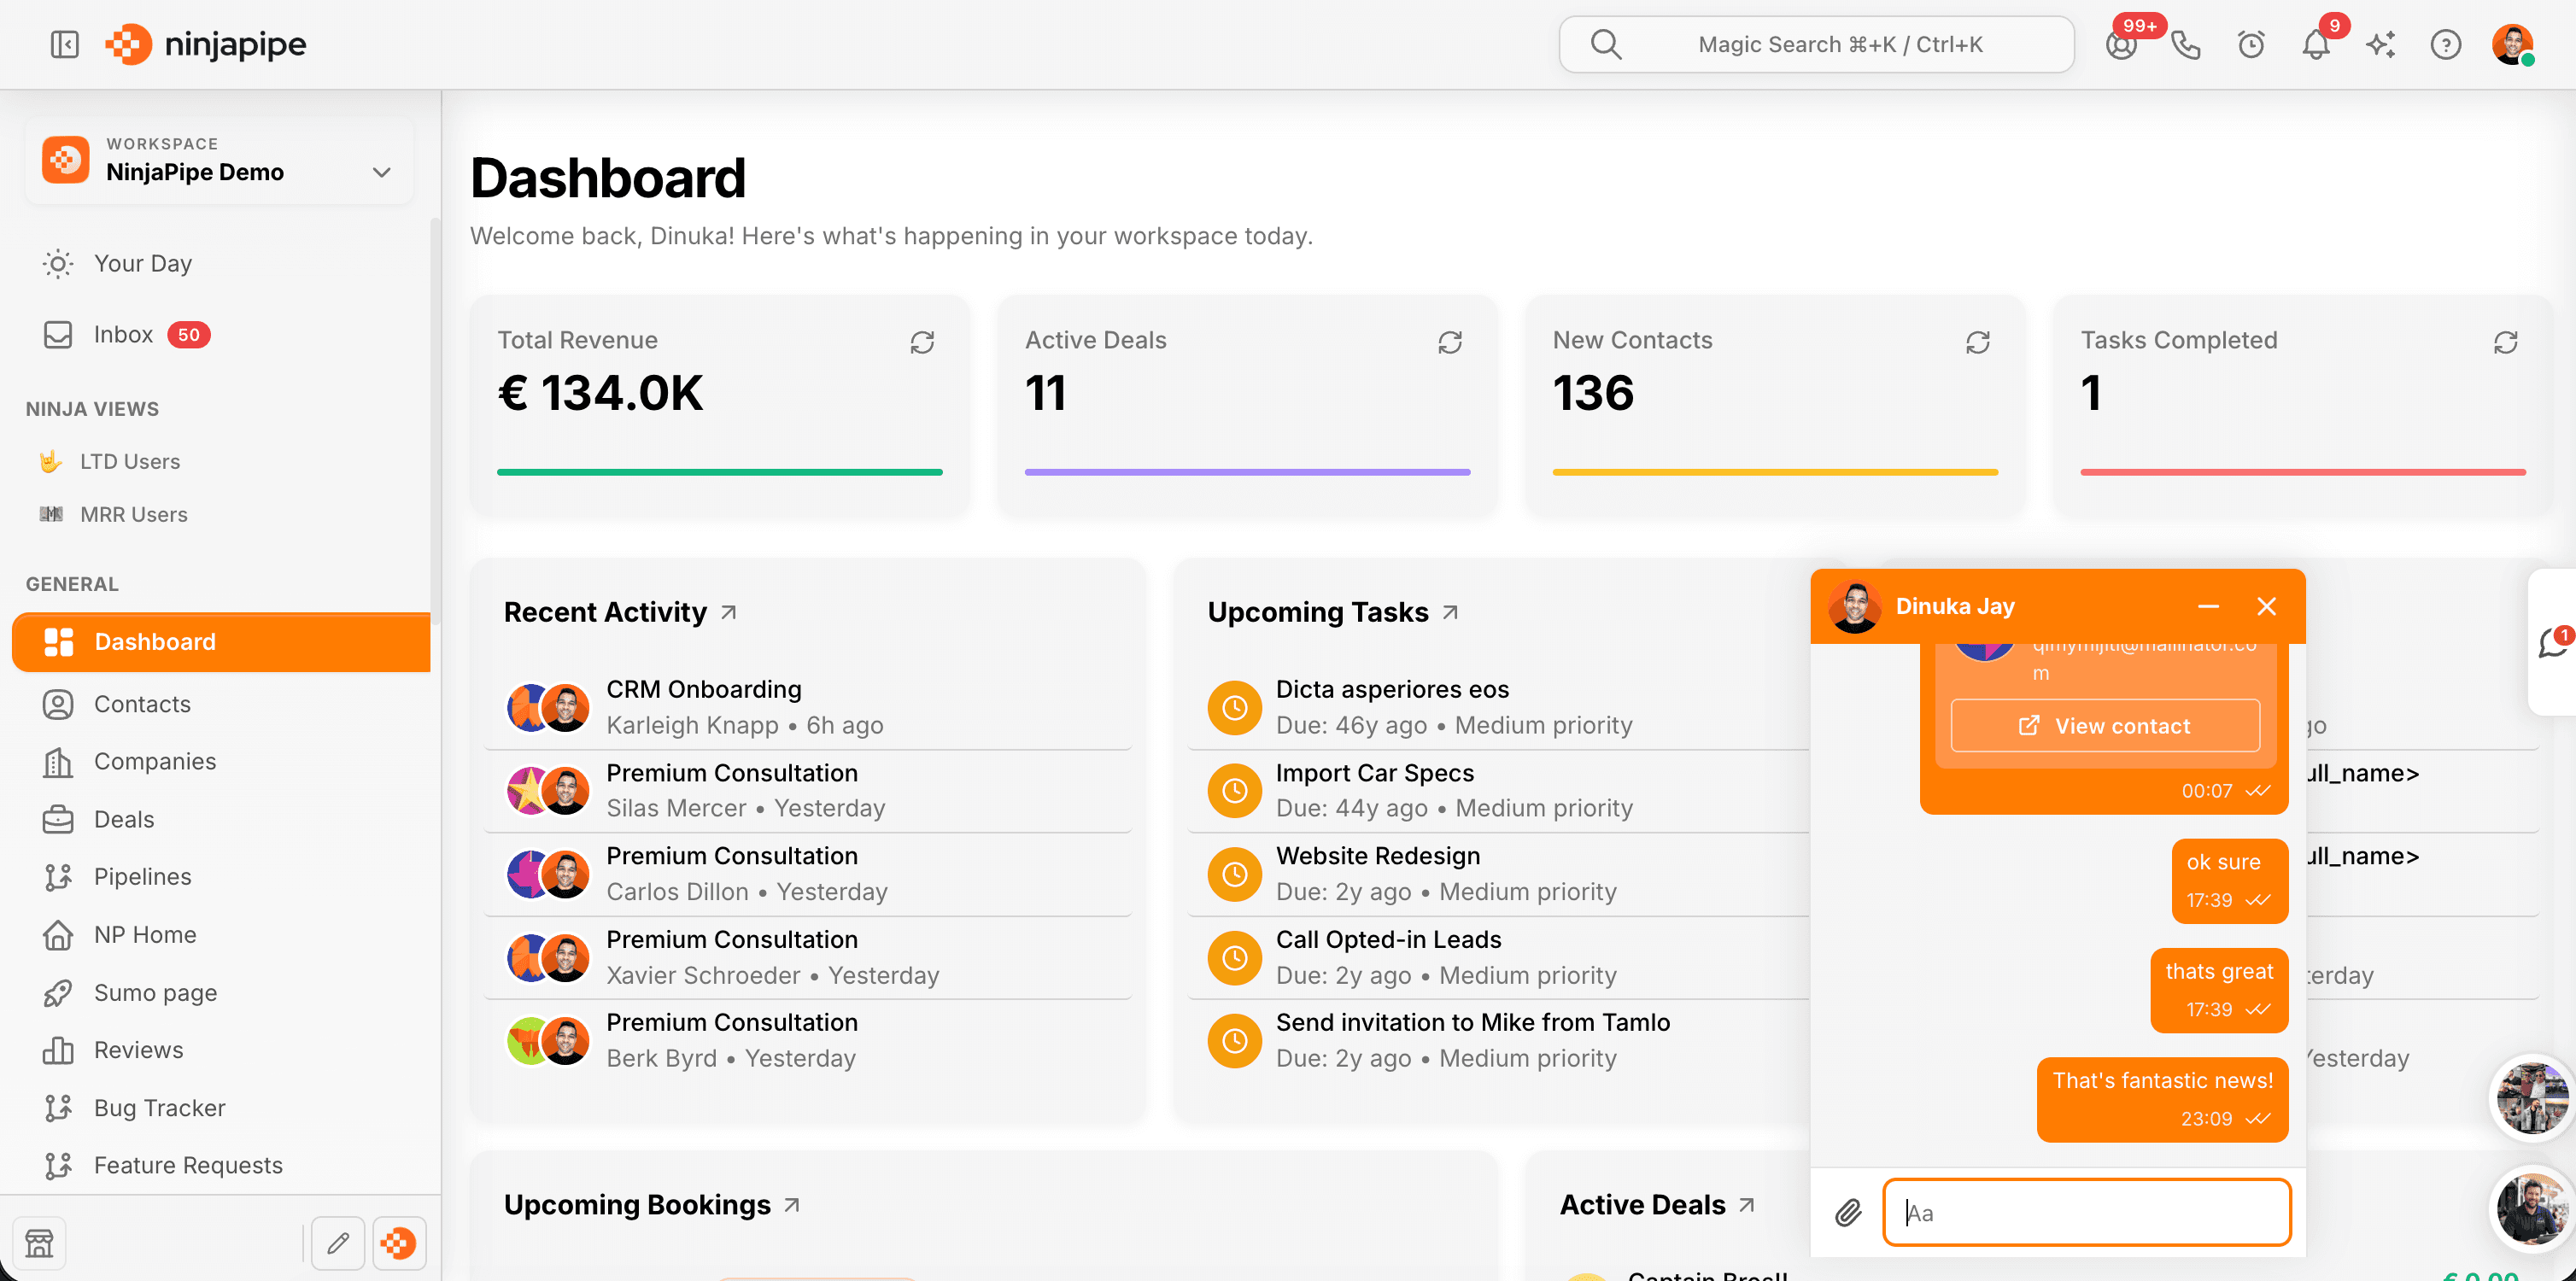This screenshot has width=2576, height=1281.
Task: Open the marketplace store icon in bottom sidebar
Action: (x=39, y=1242)
